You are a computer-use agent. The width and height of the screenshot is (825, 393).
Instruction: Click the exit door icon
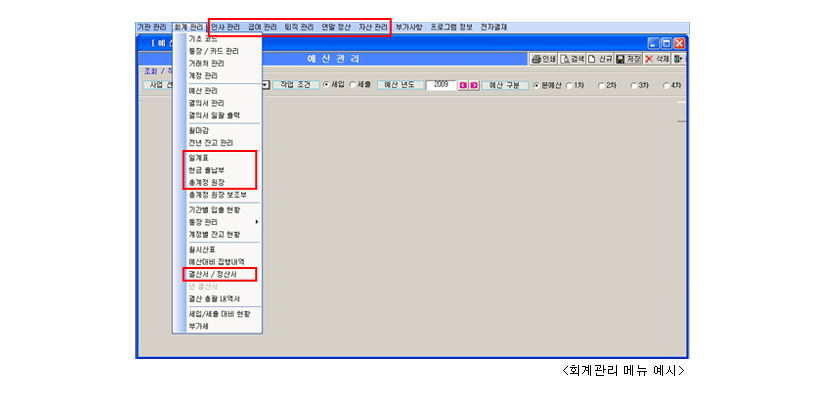pyautogui.click(x=678, y=59)
